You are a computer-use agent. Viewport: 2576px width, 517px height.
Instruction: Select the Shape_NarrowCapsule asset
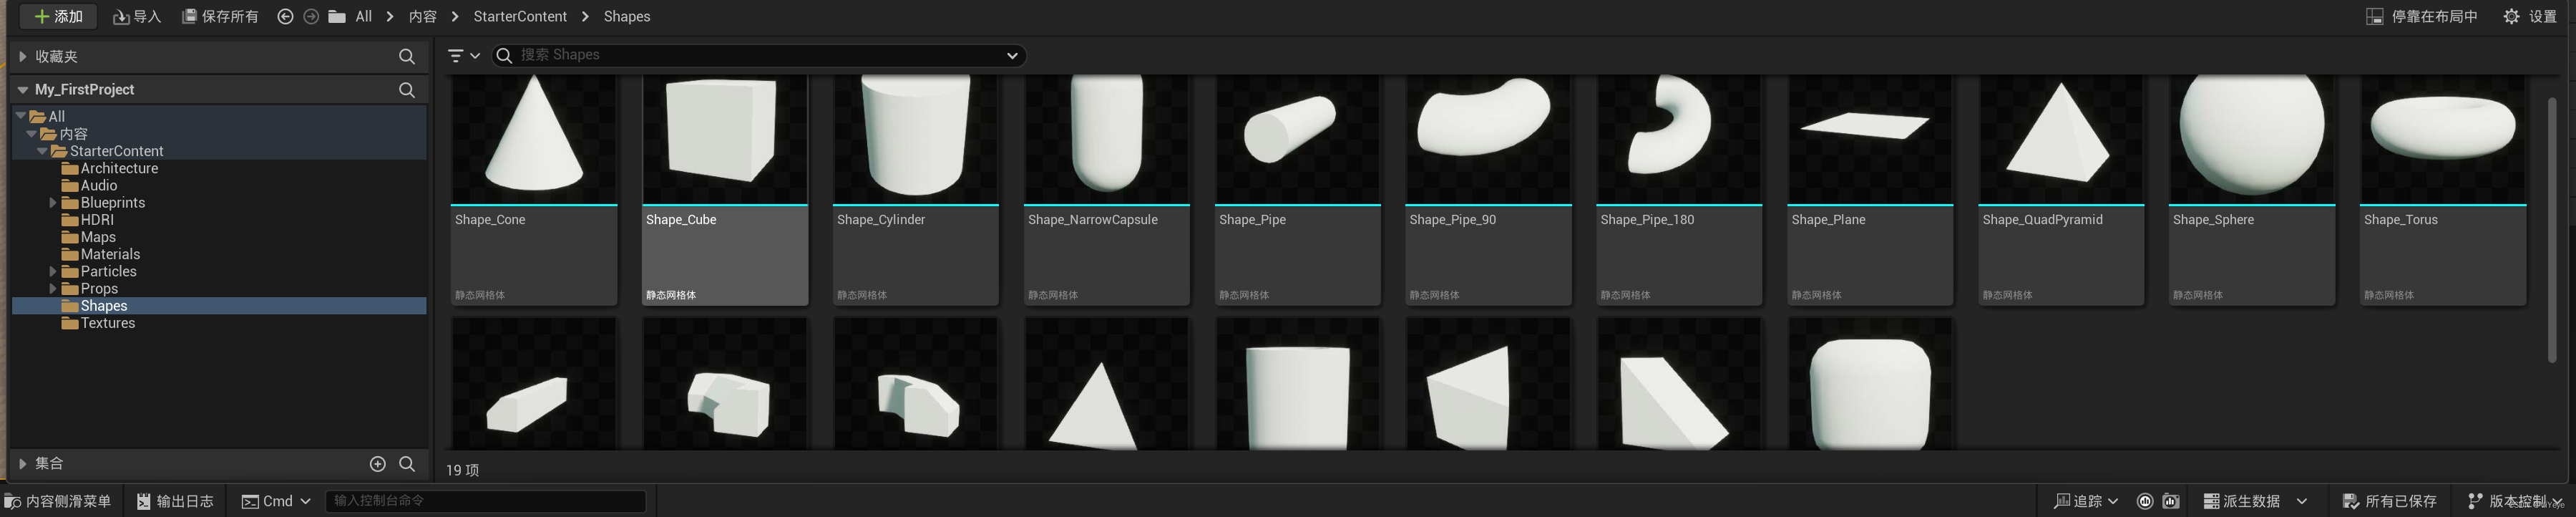(x=1107, y=190)
